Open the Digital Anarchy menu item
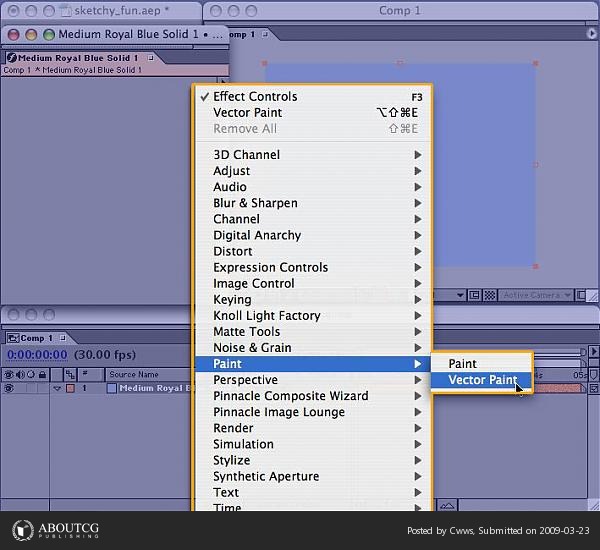 click(313, 235)
